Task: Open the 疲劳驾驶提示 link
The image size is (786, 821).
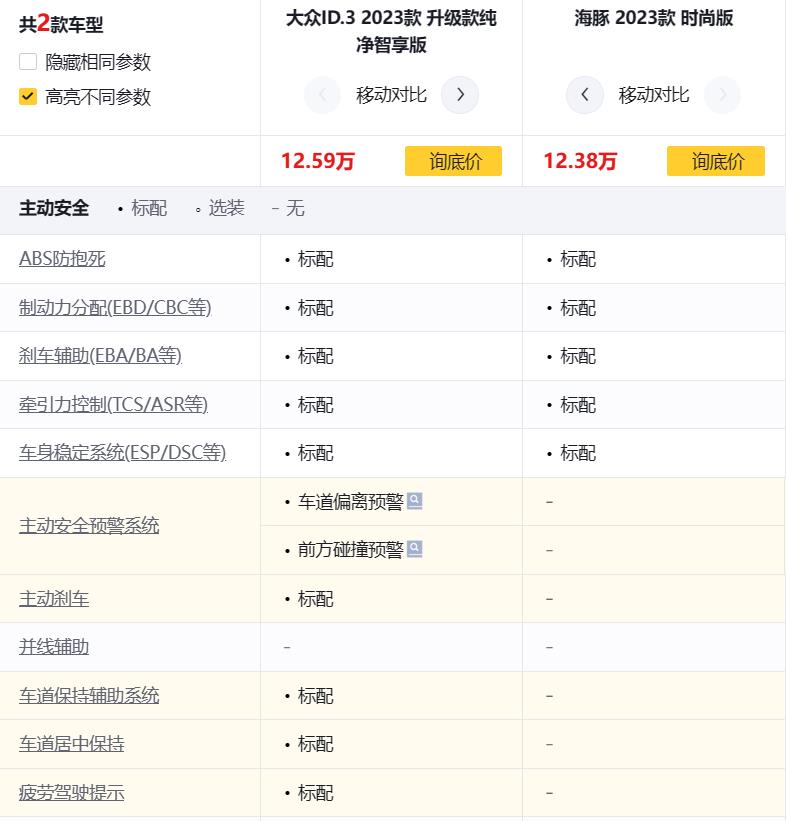Action: coord(72,792)
